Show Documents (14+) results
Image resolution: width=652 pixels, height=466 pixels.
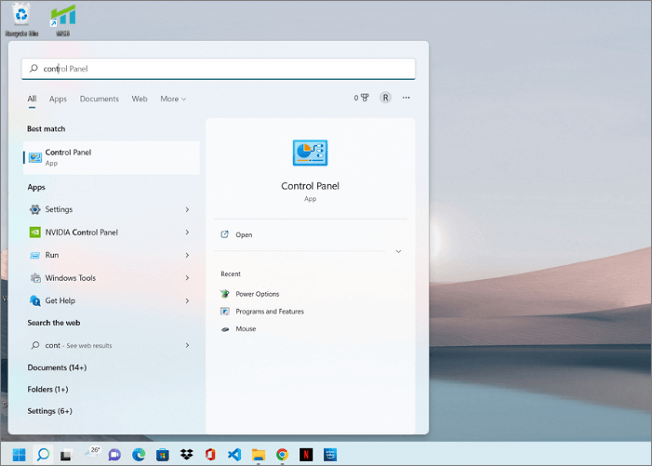(x=57, y=367)
